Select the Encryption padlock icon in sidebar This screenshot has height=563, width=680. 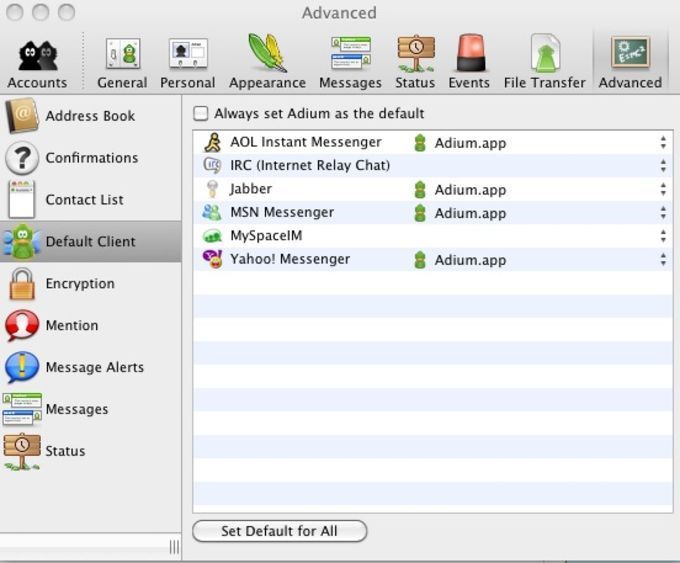22,284
